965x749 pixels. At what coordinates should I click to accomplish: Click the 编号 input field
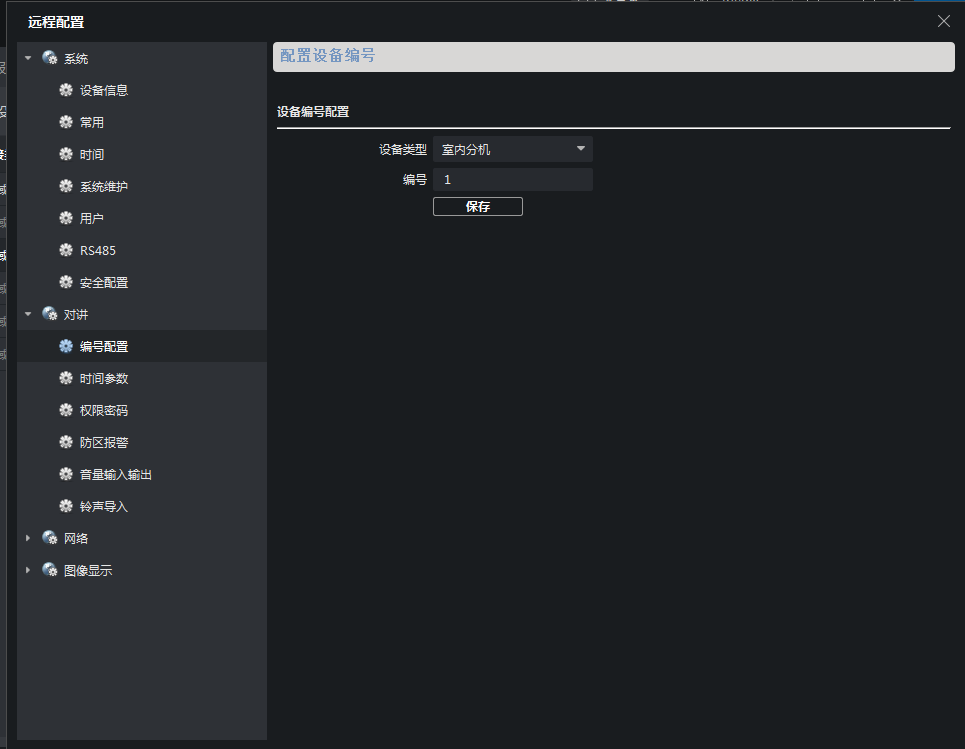[512, 180]
